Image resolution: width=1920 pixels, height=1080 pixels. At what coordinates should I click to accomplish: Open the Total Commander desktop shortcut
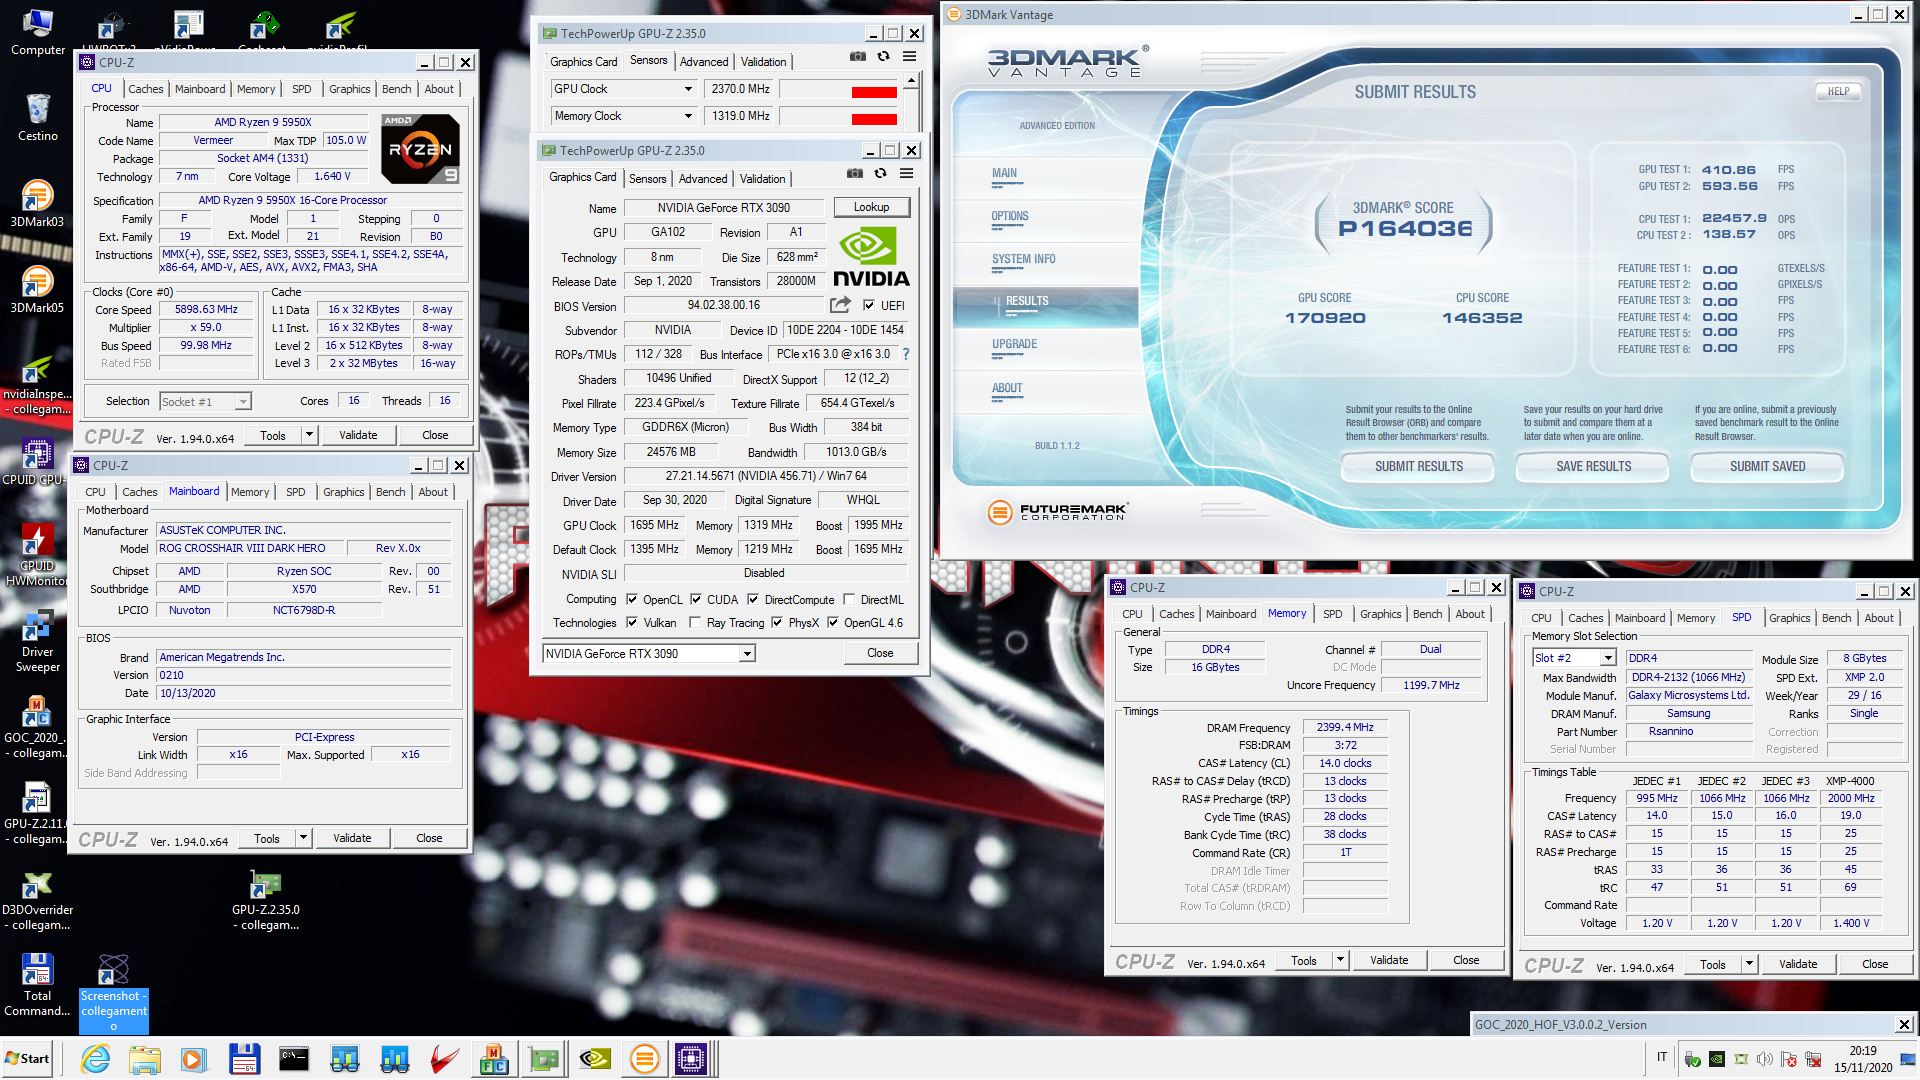pos(37,986)
